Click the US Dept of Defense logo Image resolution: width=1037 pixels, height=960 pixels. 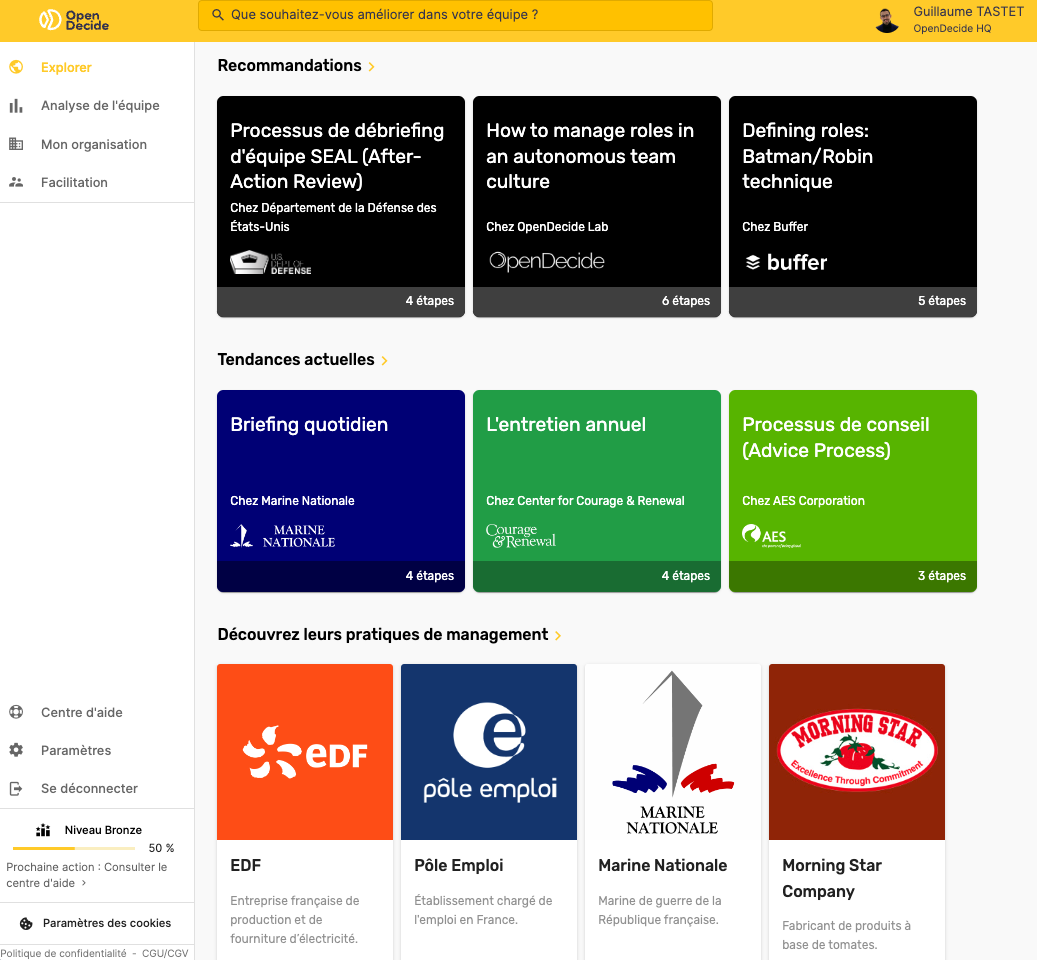point(270,262)
